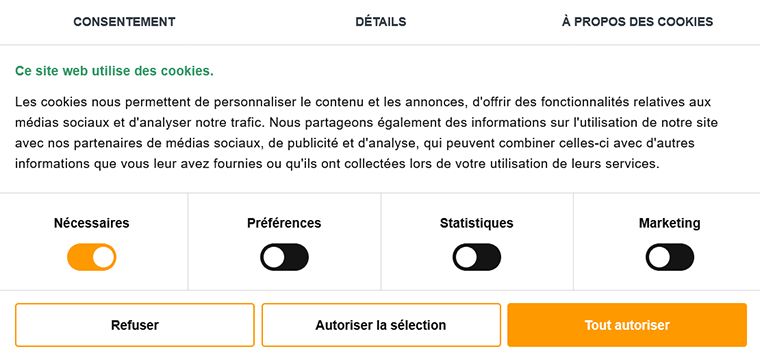The height and width of the screenshot is (362, 760).
Task: Switch to the Détails tab
Action: pos(380,22)
